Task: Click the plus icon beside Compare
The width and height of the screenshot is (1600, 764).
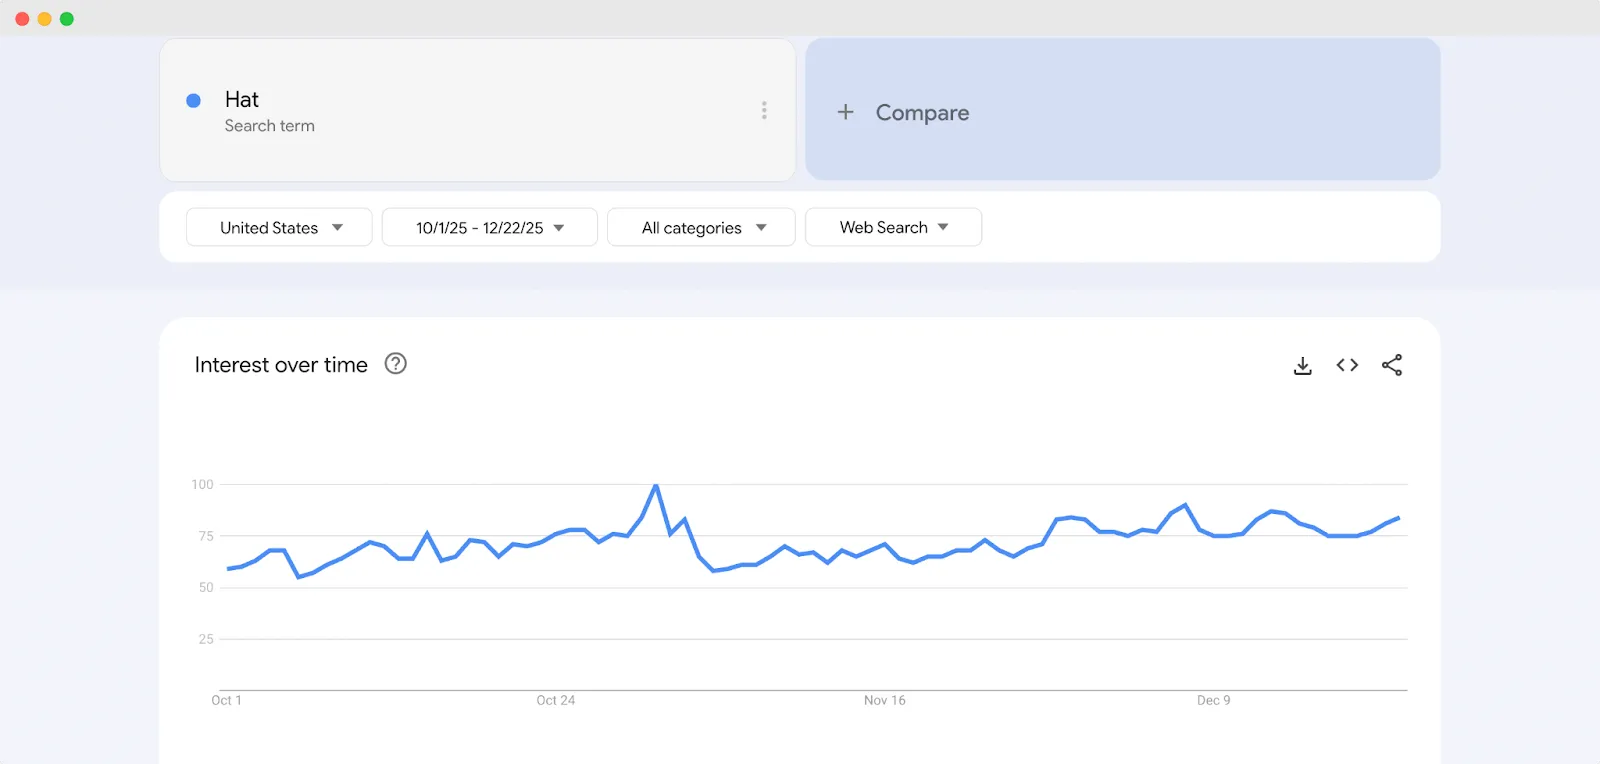Action: (845, 112)
